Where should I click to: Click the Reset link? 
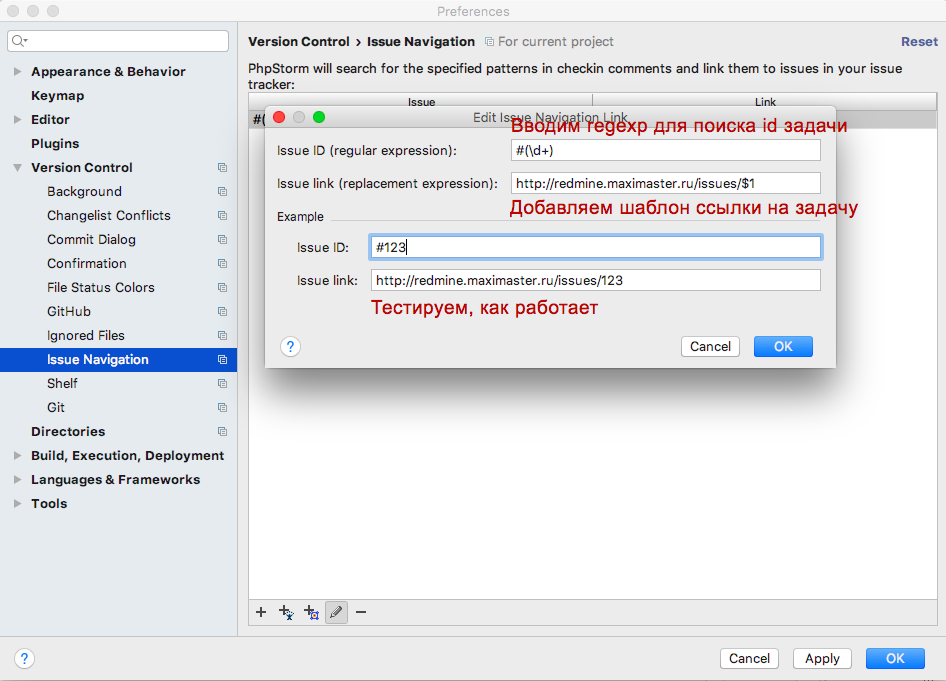[x=919, y=42]
